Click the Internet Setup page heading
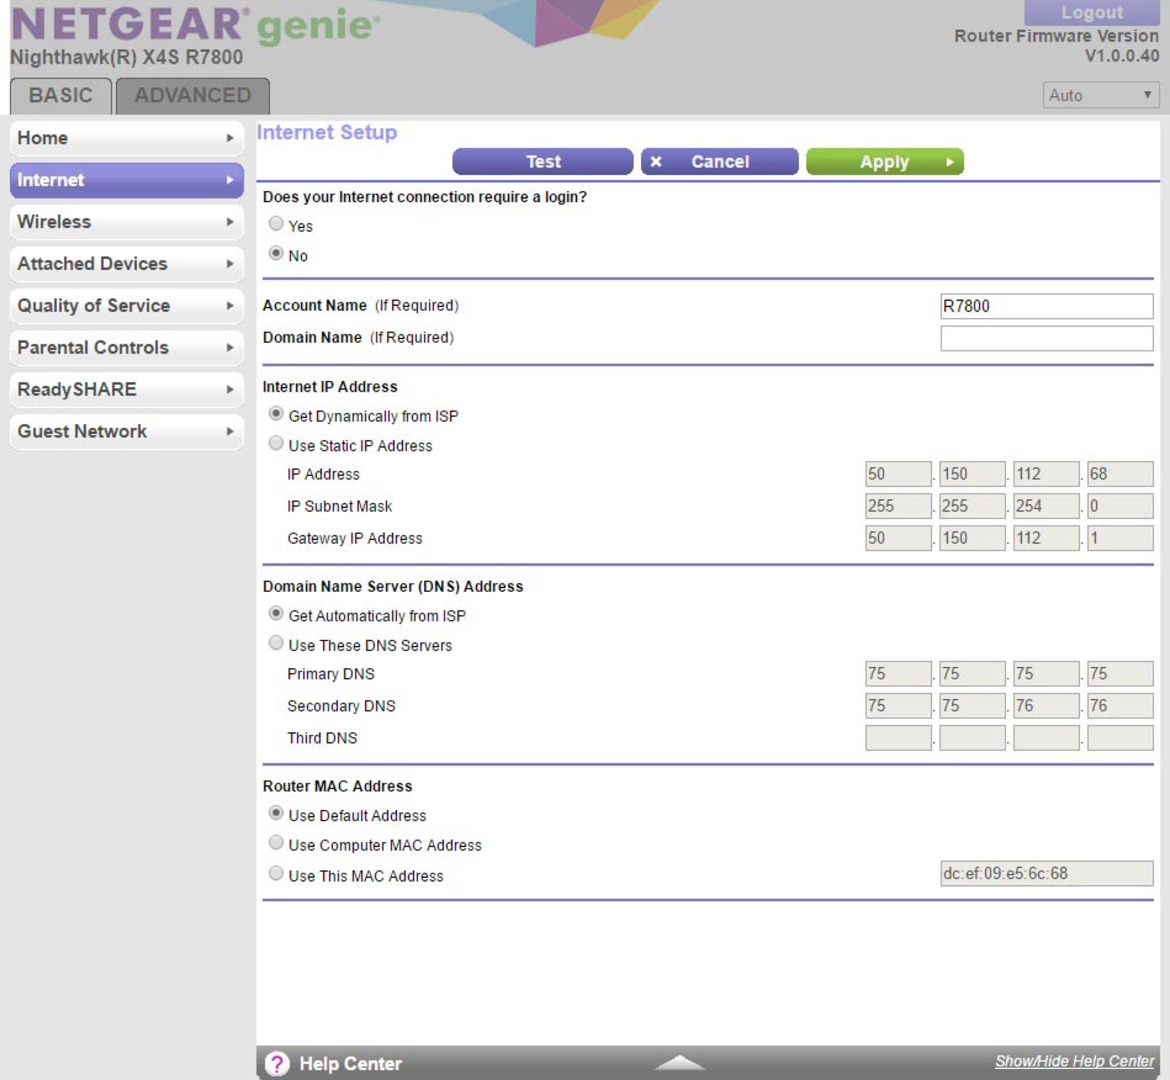Image resolution: width=1170 pixels, height=1080 pixels. [x=327, y=132]
